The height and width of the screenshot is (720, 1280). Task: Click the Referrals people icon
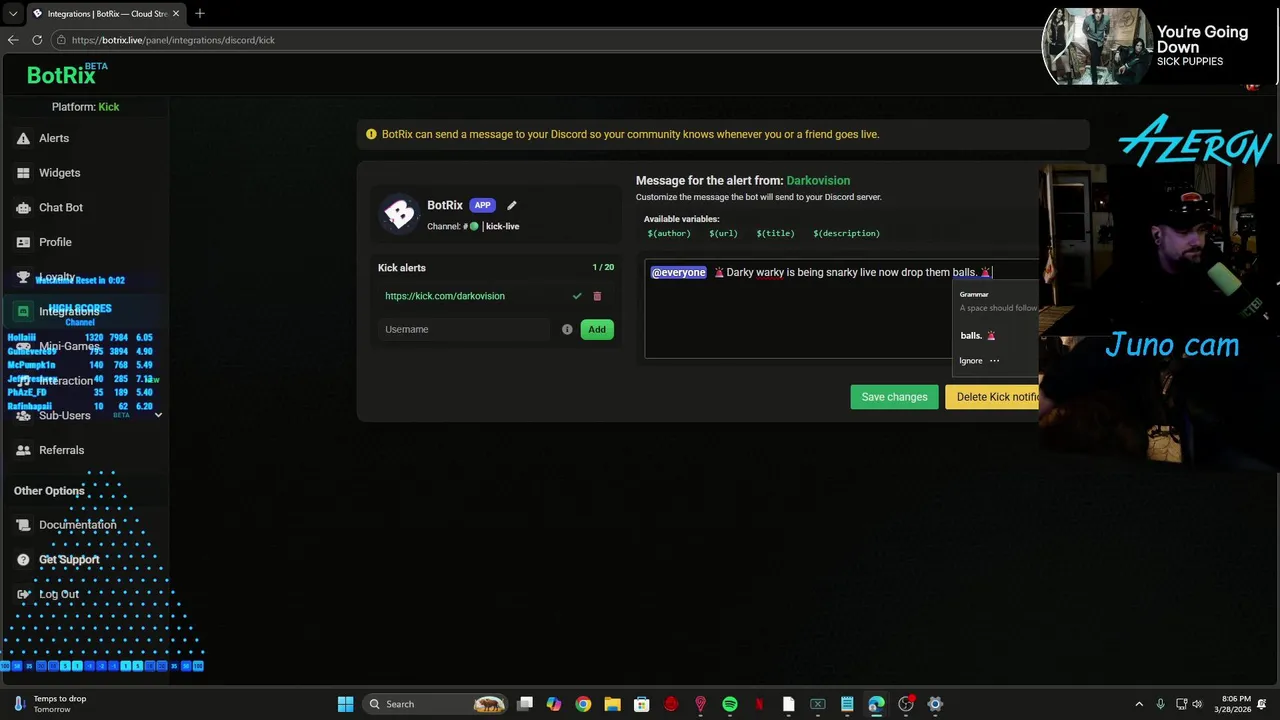23,450
